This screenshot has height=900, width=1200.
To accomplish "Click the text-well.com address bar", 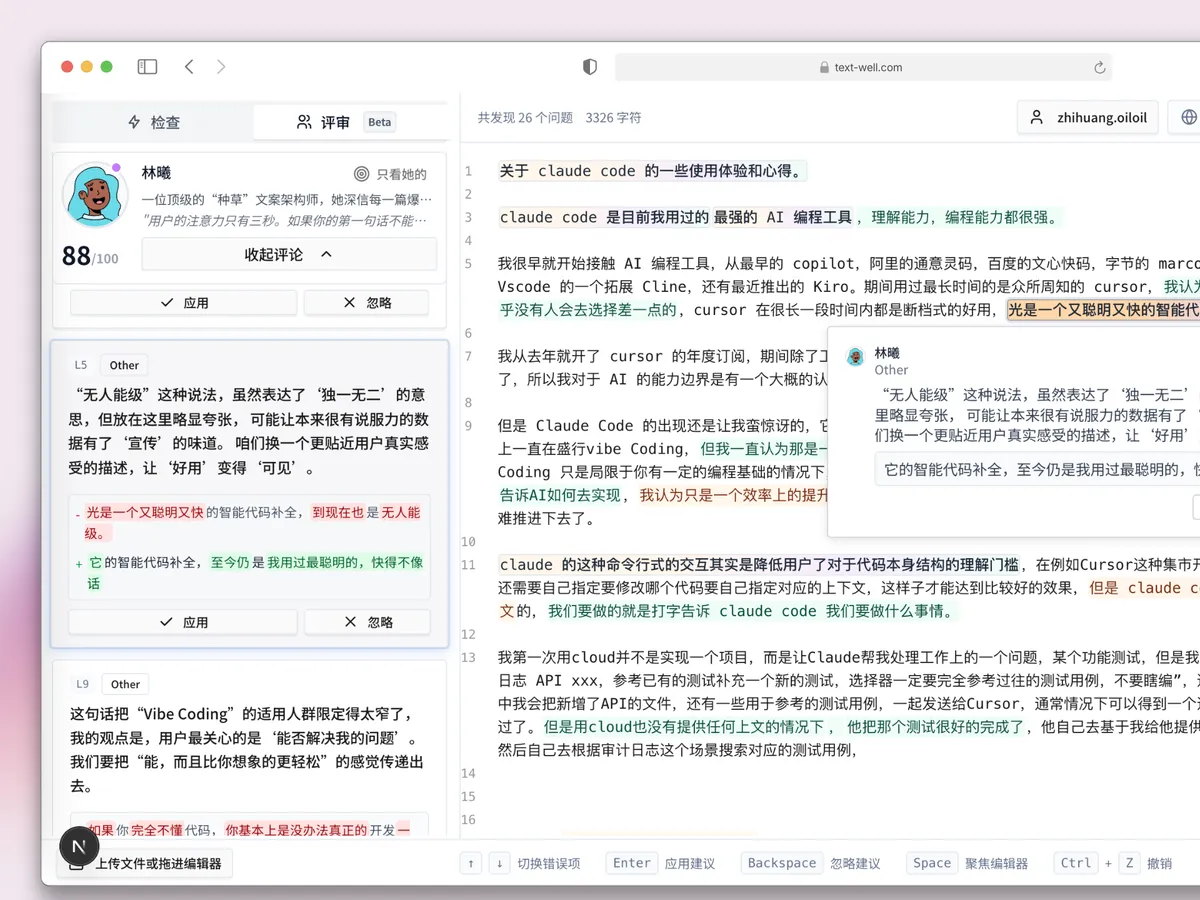I will (866, 67).
